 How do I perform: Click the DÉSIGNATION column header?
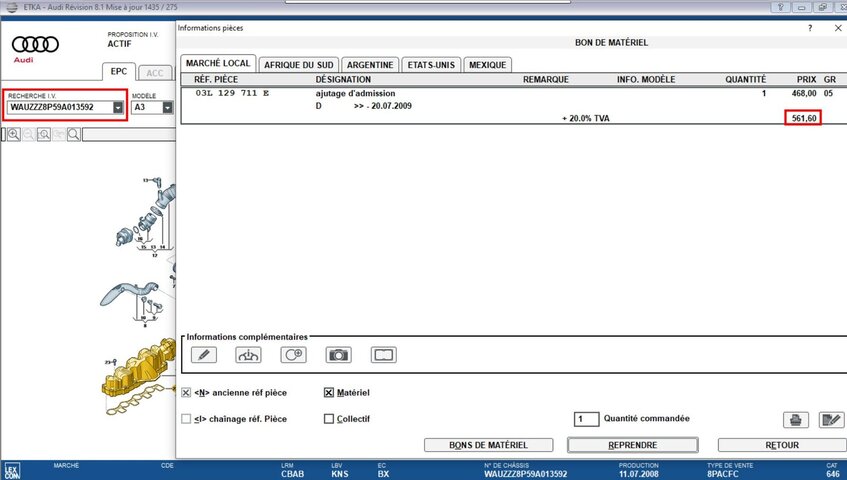click(x=343, y=79)
